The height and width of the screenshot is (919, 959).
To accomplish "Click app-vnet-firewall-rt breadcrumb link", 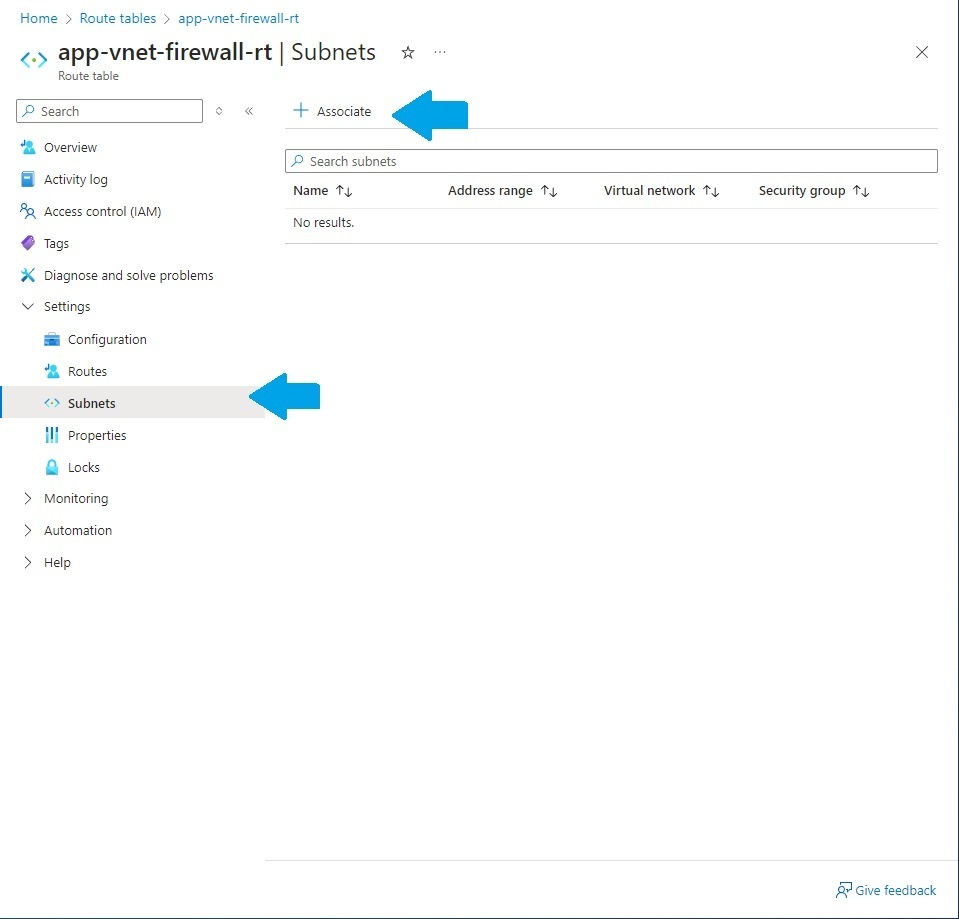I will point(239,18).
